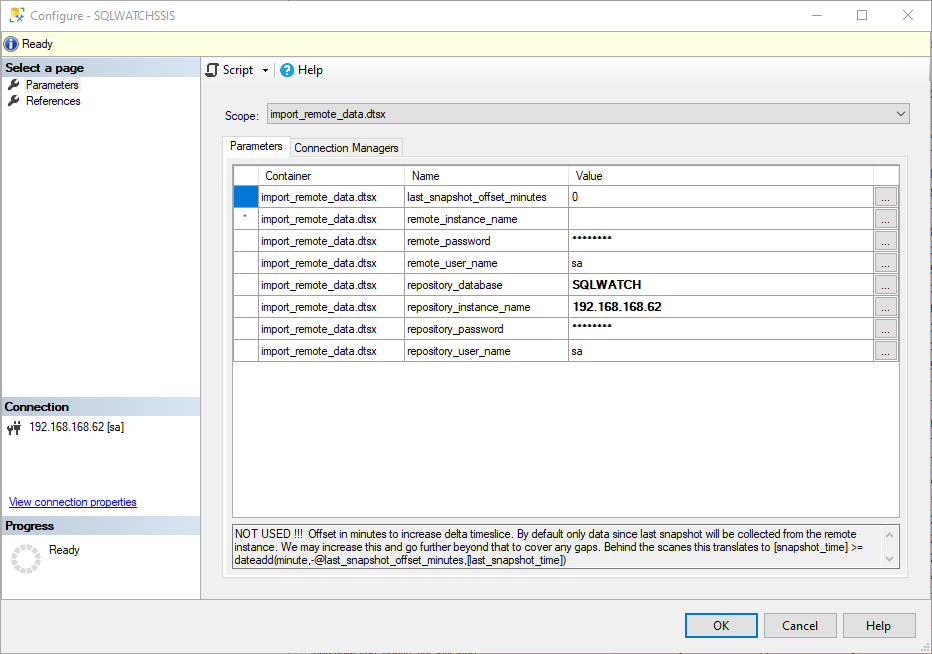Screen dimensions: 932x654
Task: Select the Parameters page wrench icon
Action: click(x=14, y=84)
